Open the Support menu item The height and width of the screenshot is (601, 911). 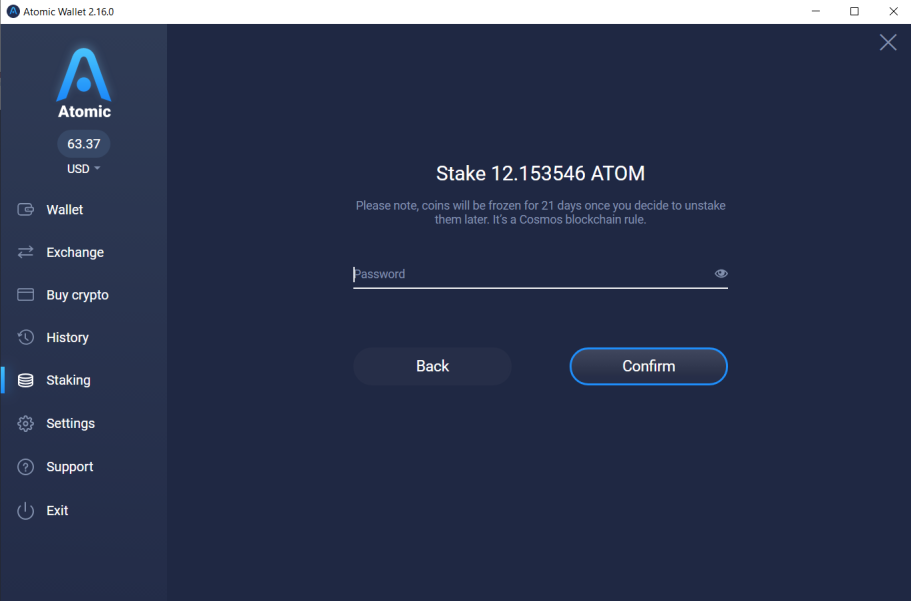(70, 467)
